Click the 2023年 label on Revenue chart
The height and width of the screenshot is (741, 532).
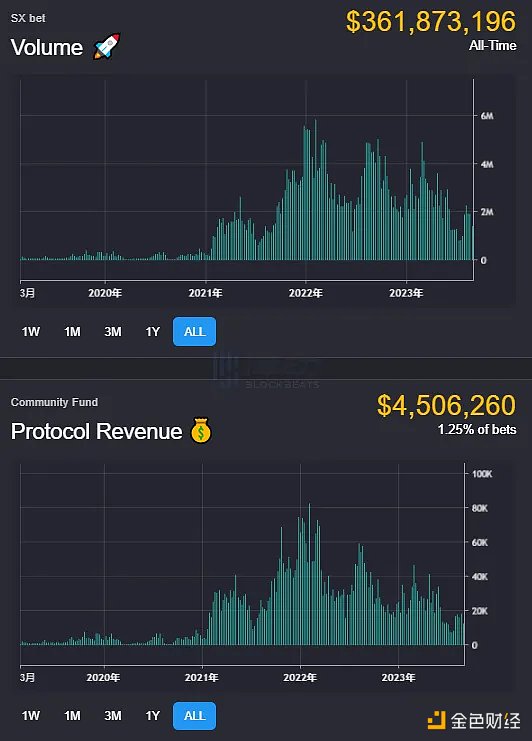click(x=399, y=678)
